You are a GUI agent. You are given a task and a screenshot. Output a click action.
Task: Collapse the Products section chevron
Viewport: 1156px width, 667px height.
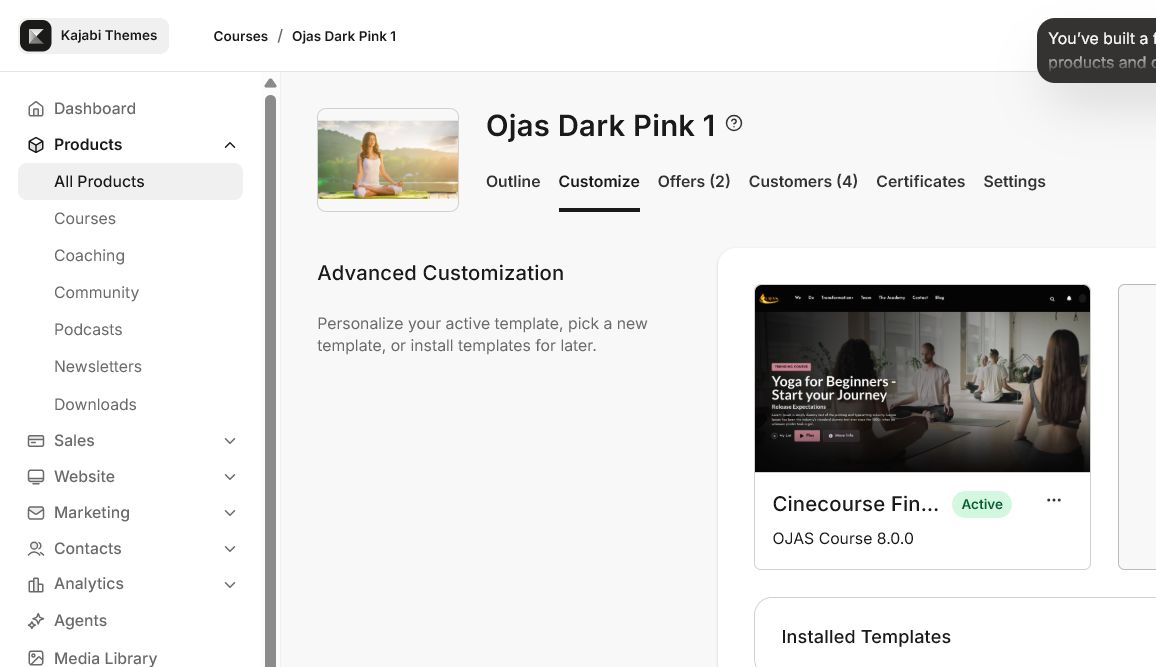tap(230, 145)
